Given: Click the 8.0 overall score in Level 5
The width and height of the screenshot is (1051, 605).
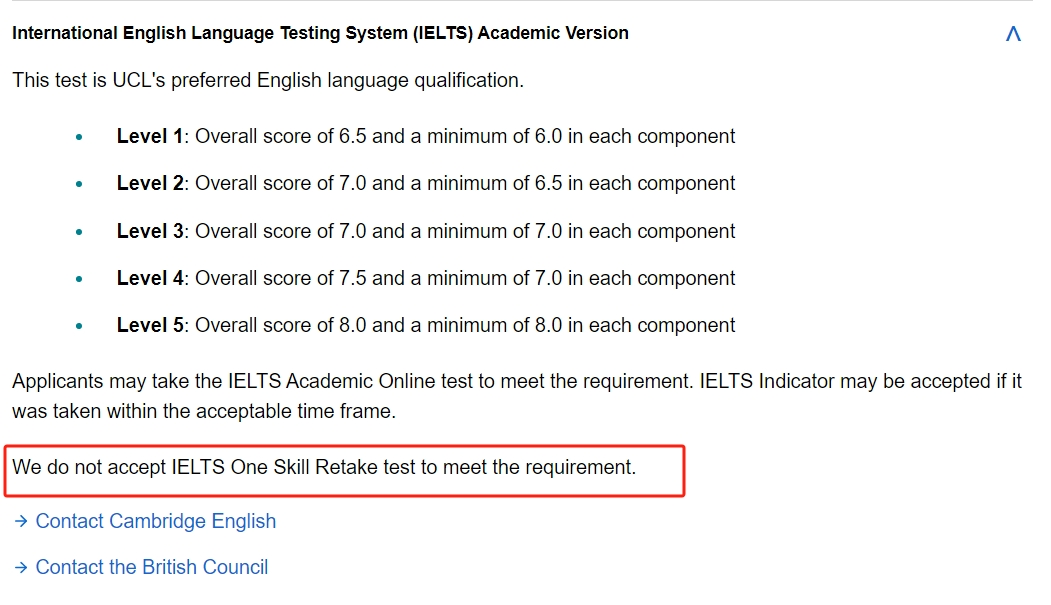Looking at the screenshot, I should coord(353,325).
